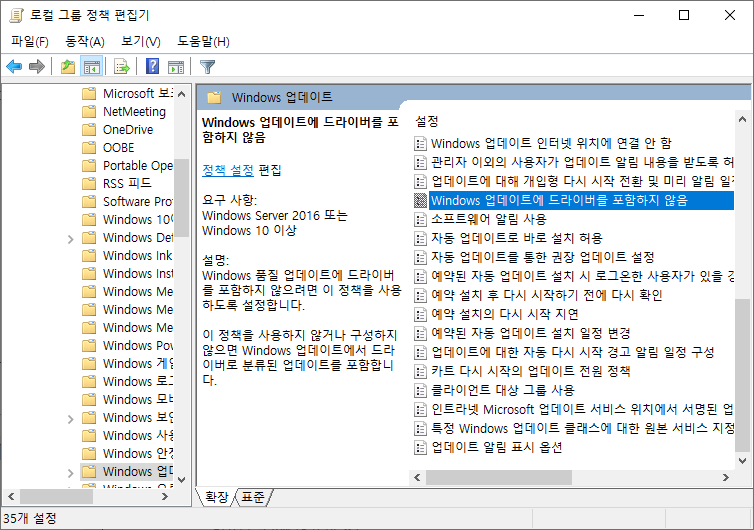The height and width of the screenshot is (530, 754).
Task: Toggle the show/hide action pane icon
Action: [x=176, y=66]
